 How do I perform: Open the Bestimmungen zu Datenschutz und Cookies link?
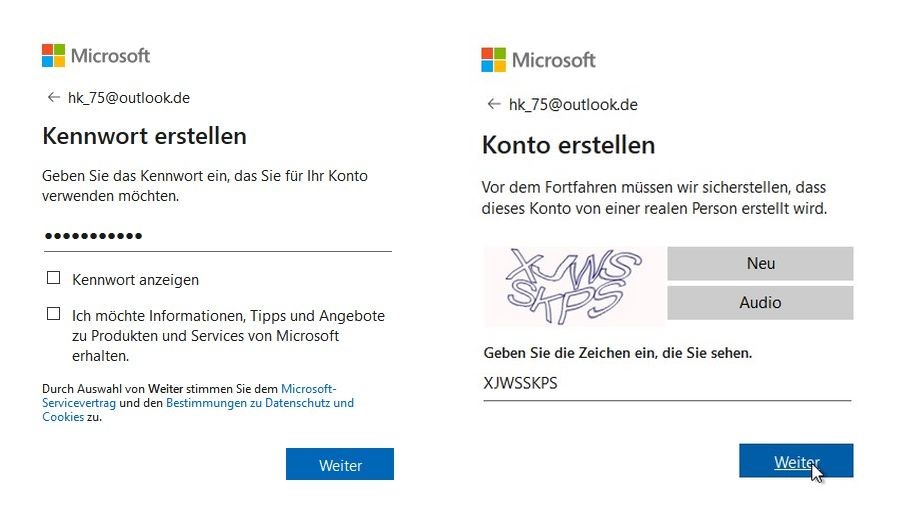click(x=198, y=410)
